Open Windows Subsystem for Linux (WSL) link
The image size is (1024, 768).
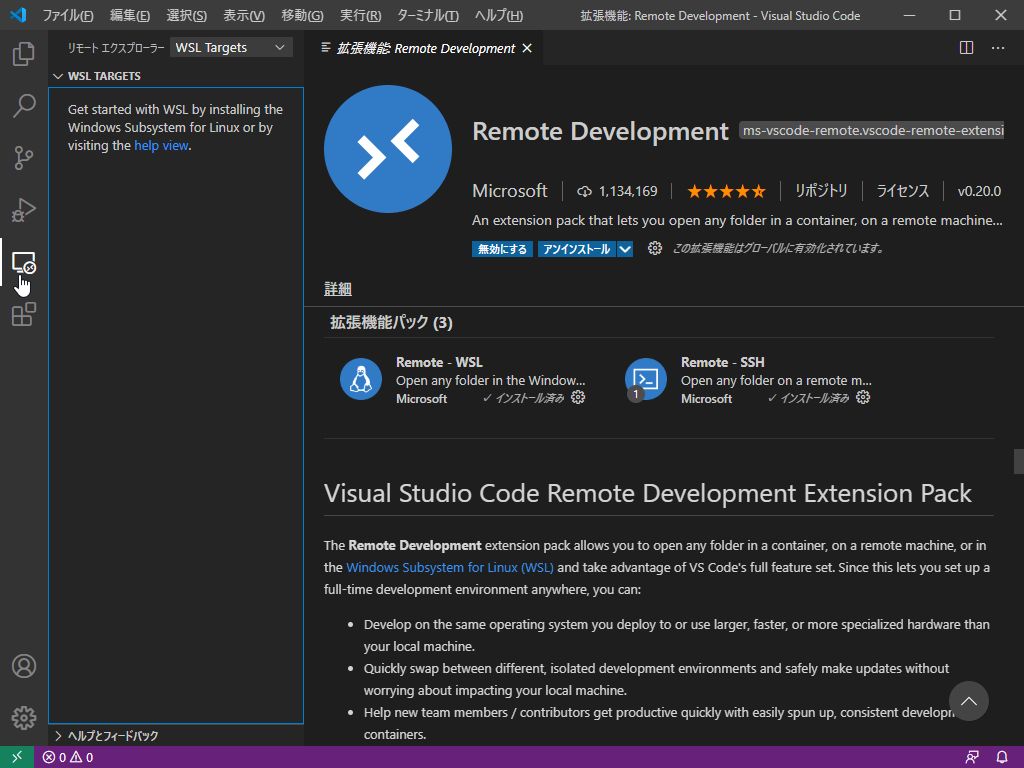point(449,568)
